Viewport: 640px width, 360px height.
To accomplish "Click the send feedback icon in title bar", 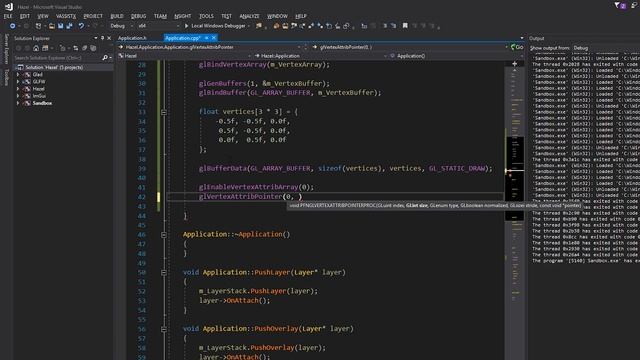I will click(635, 5).
